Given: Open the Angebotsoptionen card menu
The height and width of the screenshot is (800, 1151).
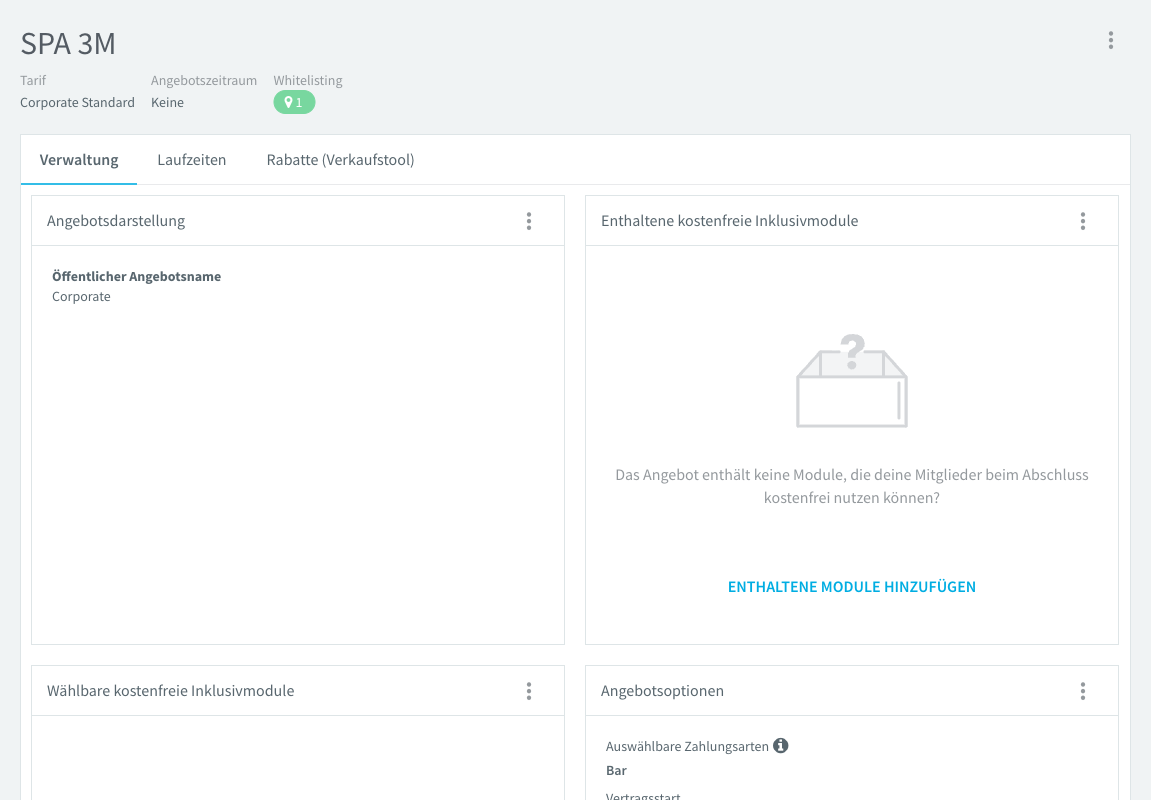Looking at the screenshot, I should coord(1083,691).
